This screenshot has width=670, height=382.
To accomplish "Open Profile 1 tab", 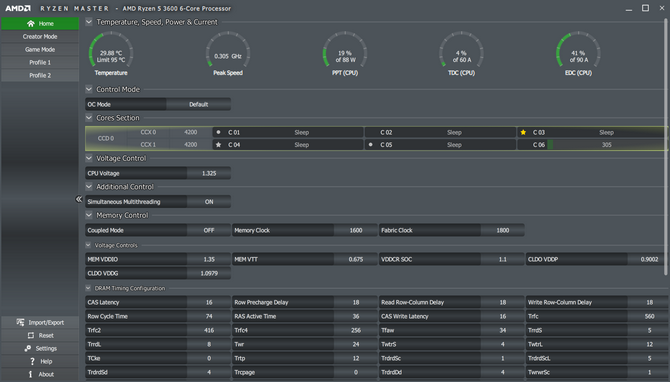I will click(40, 62).
